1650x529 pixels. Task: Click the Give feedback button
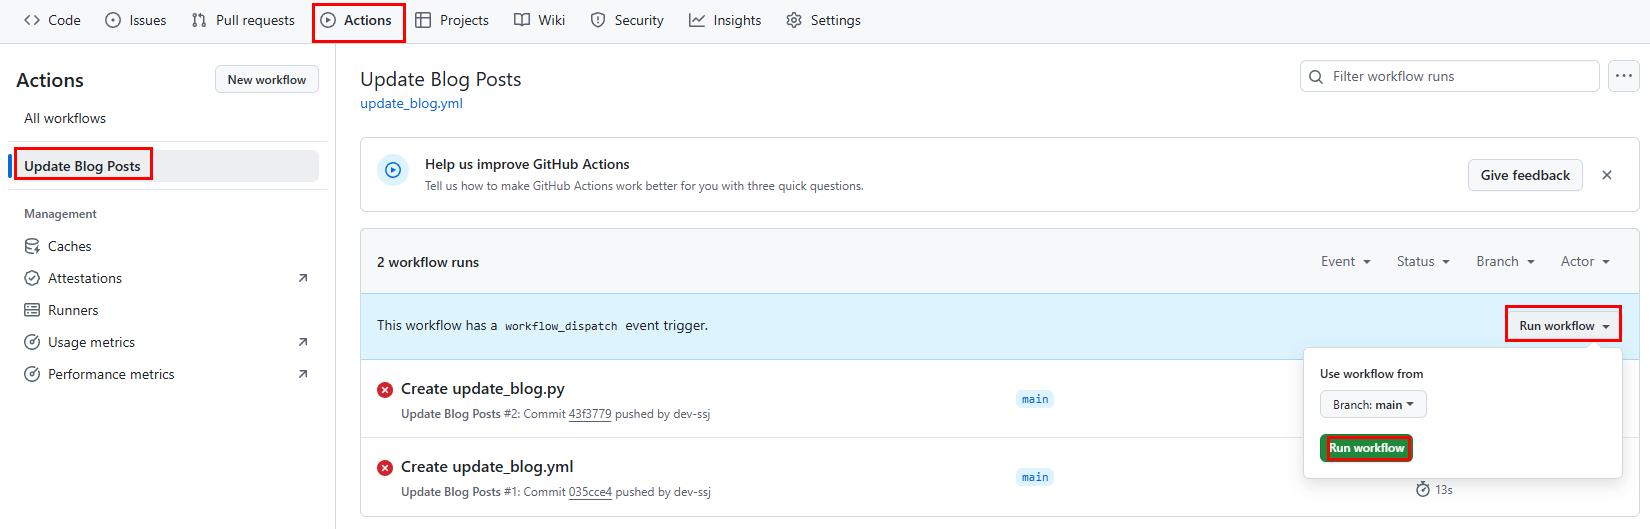click(1525, 175)
